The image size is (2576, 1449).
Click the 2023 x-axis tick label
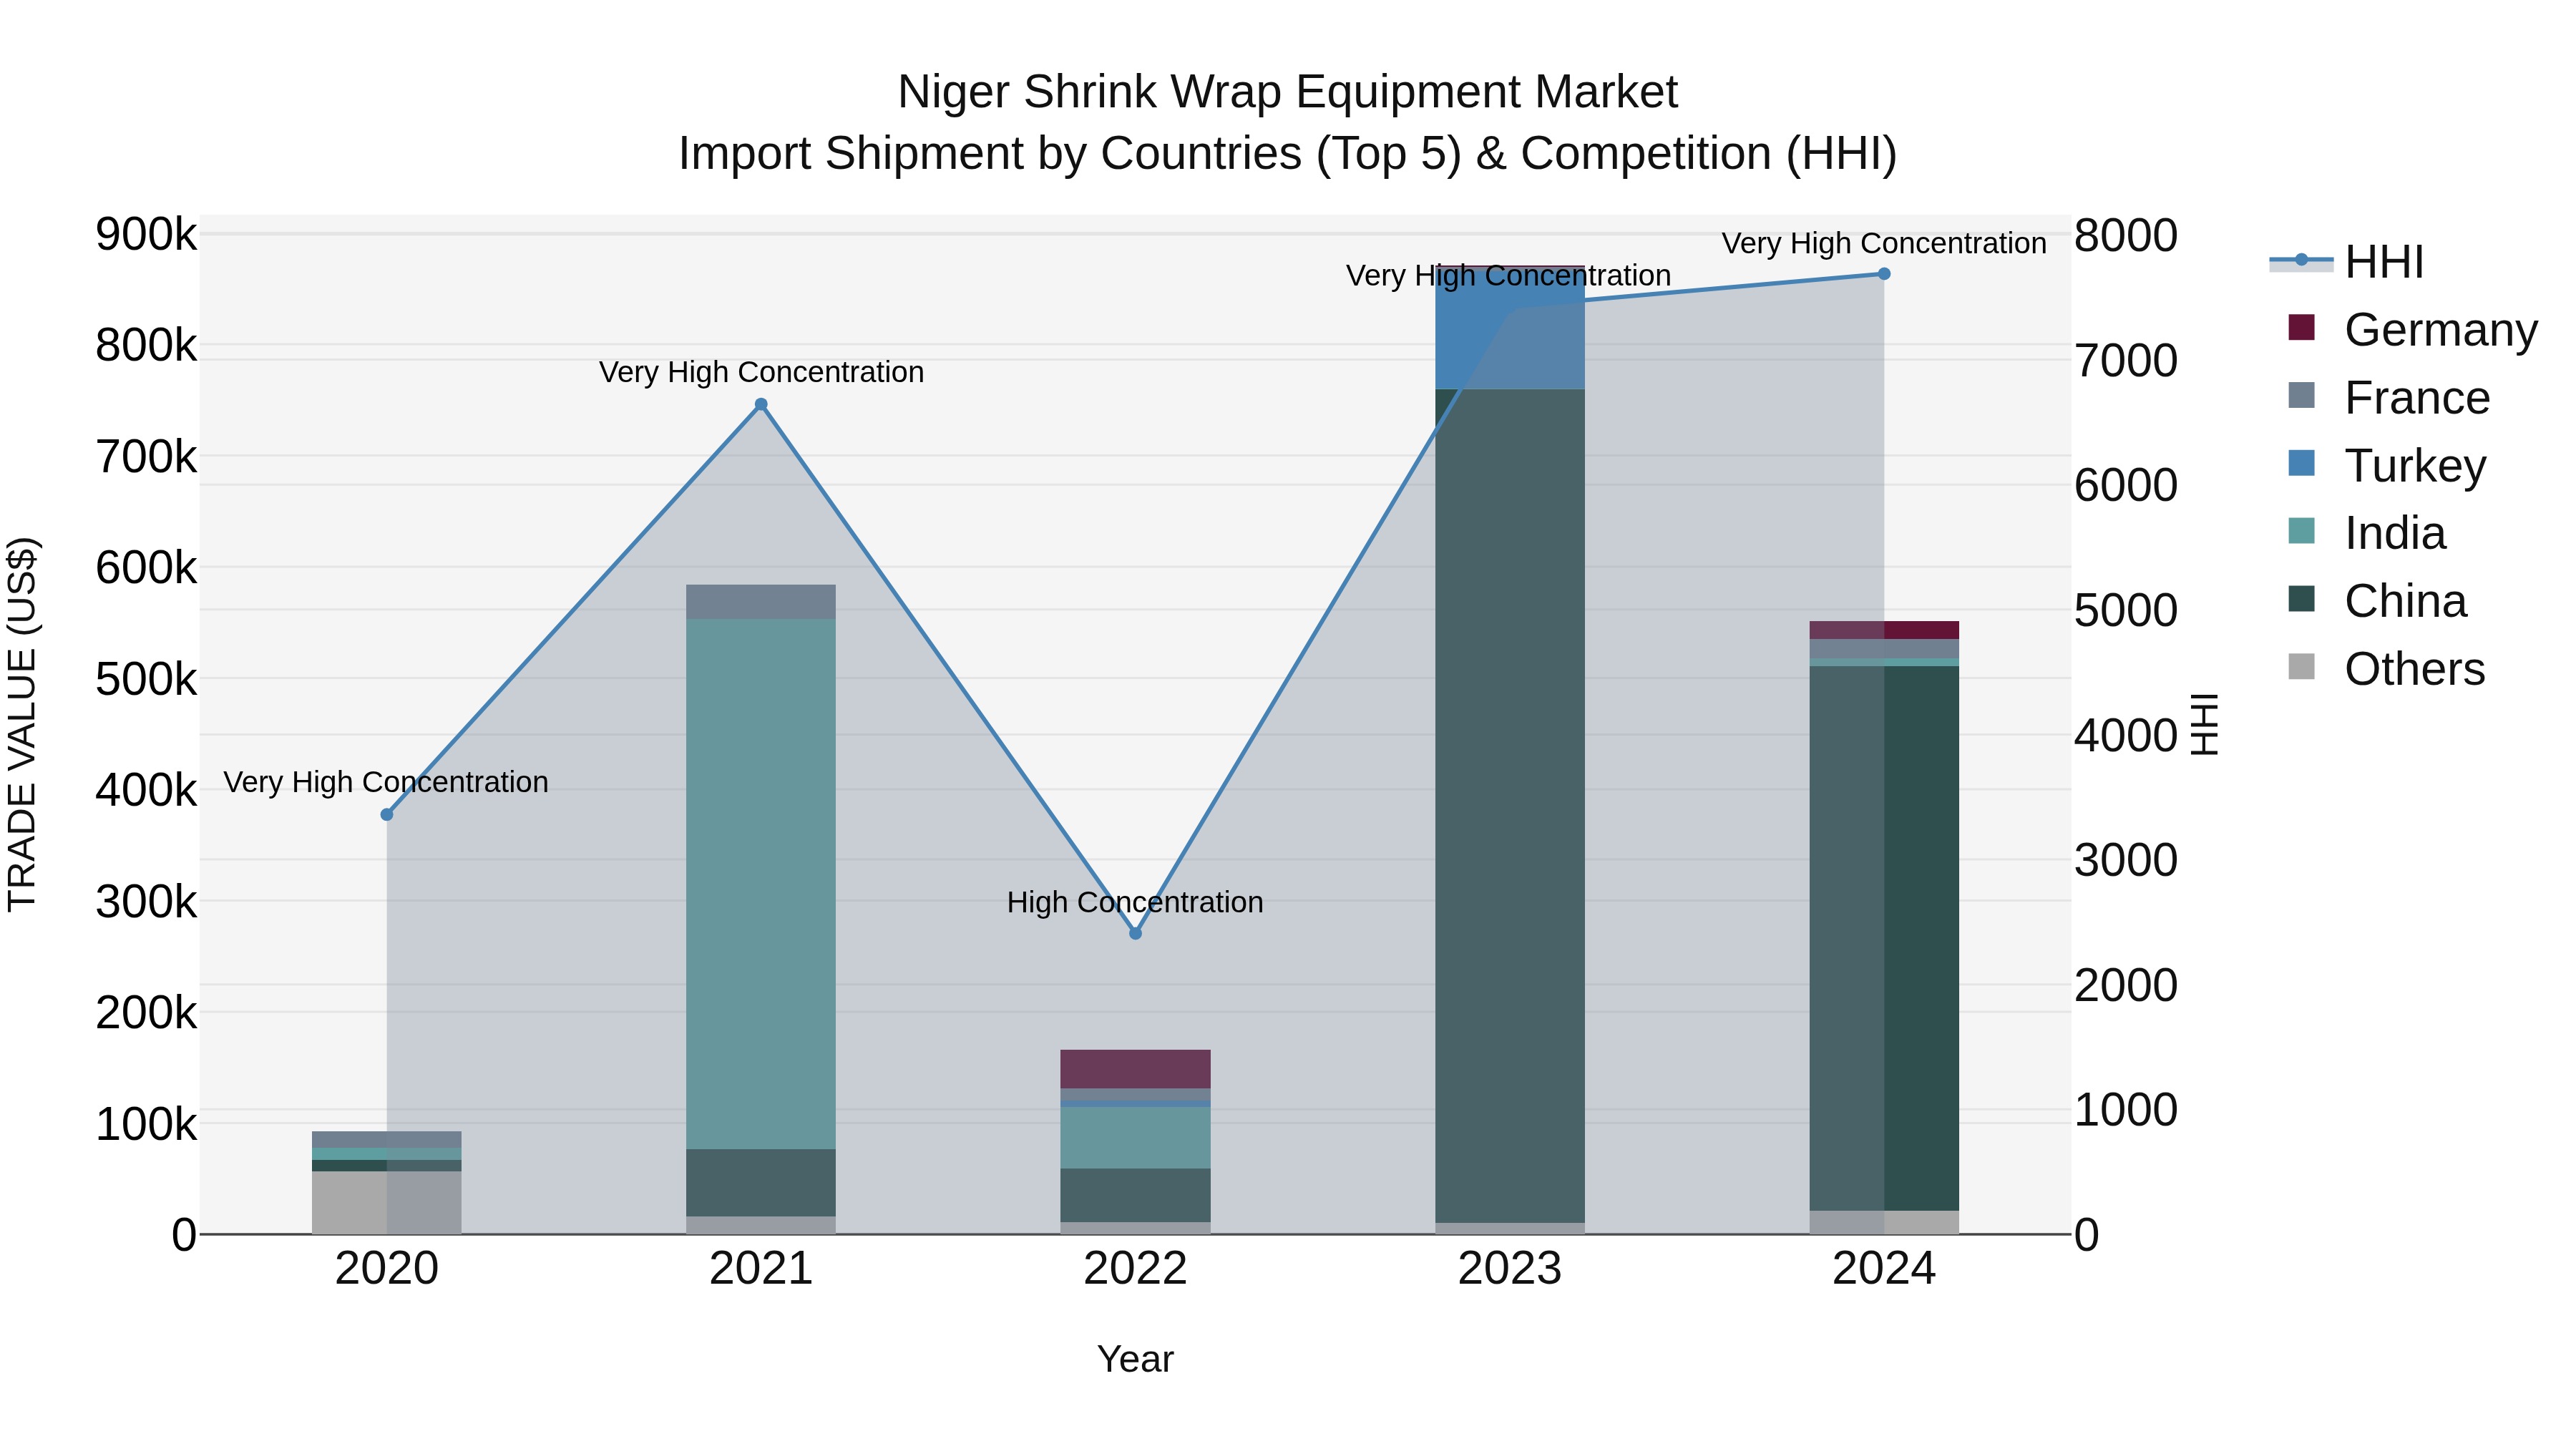[1510, 1269]
